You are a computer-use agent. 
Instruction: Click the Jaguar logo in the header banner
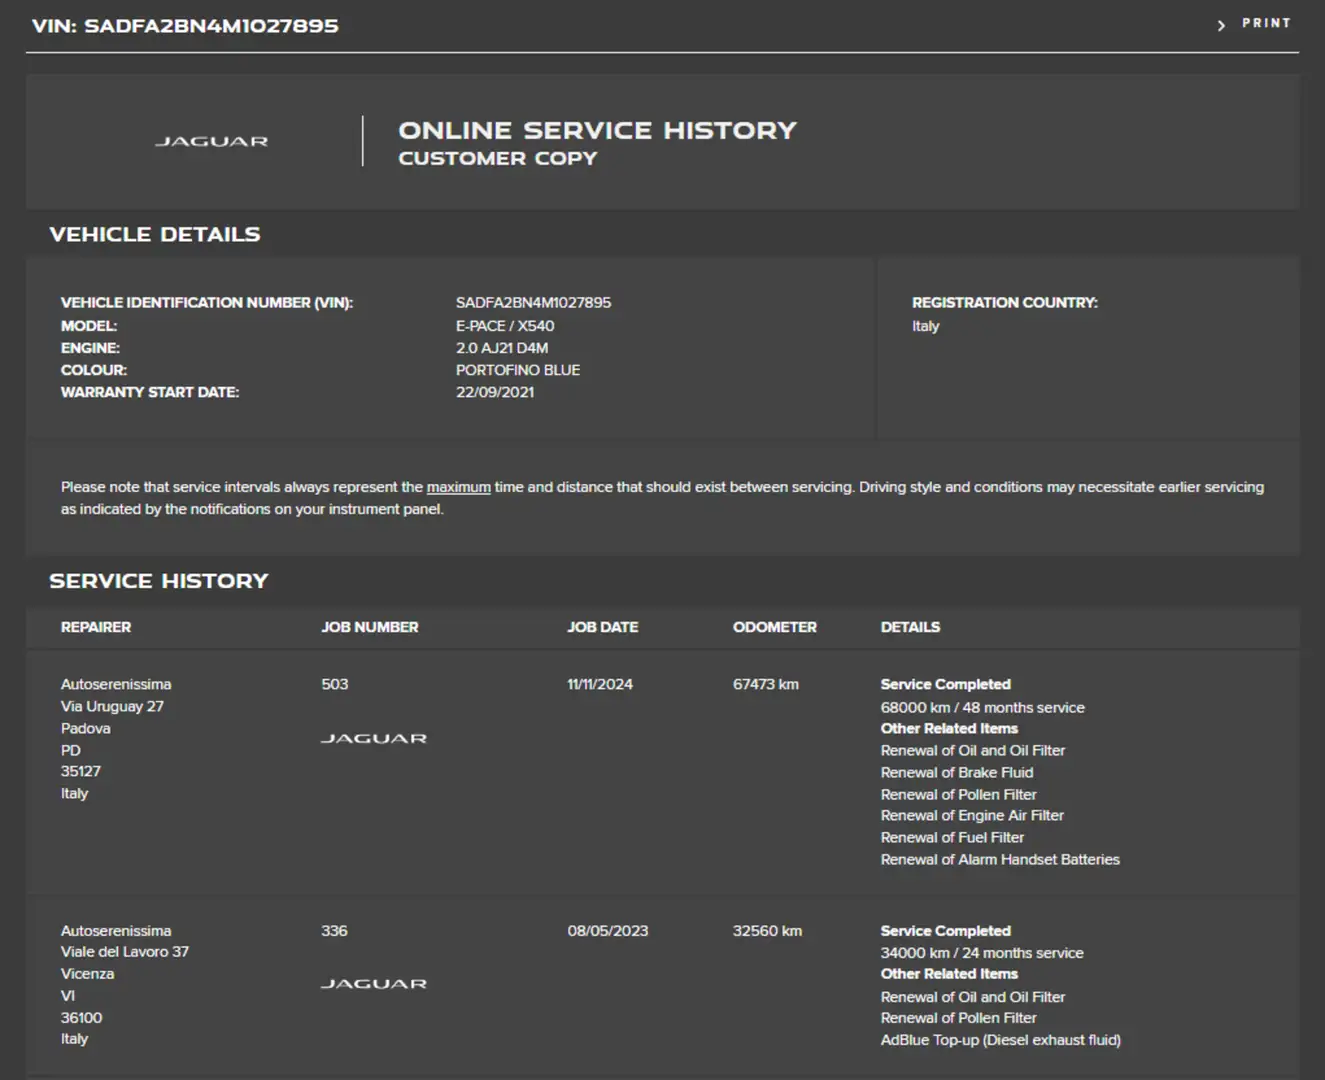pos(211,142)
